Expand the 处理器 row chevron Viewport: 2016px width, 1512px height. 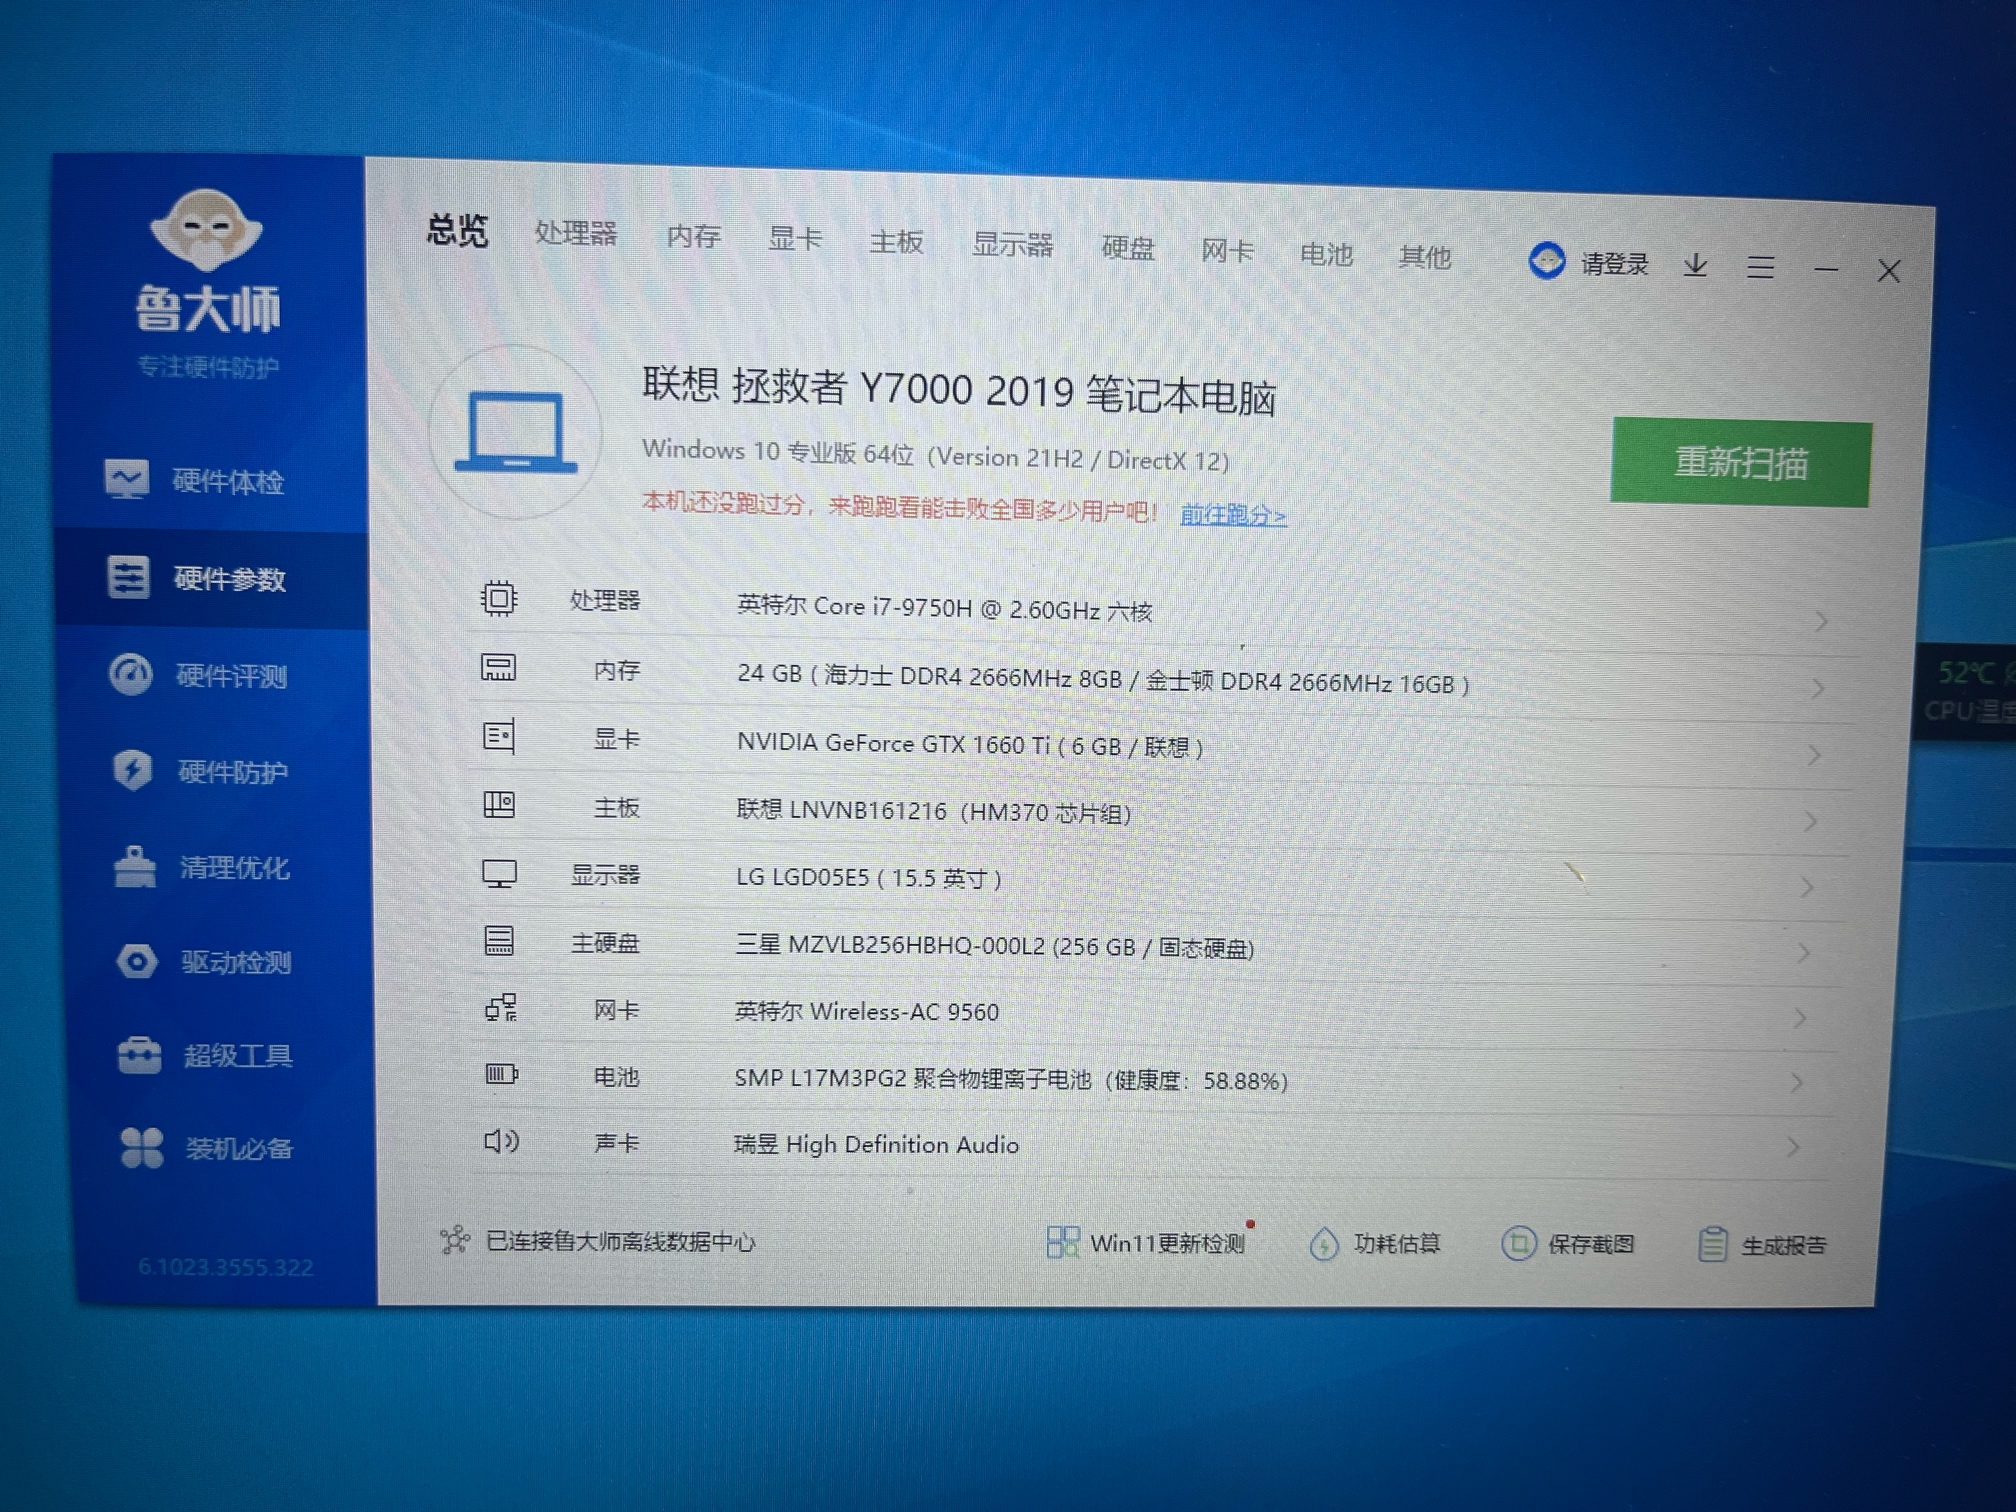coord(1821,621)
